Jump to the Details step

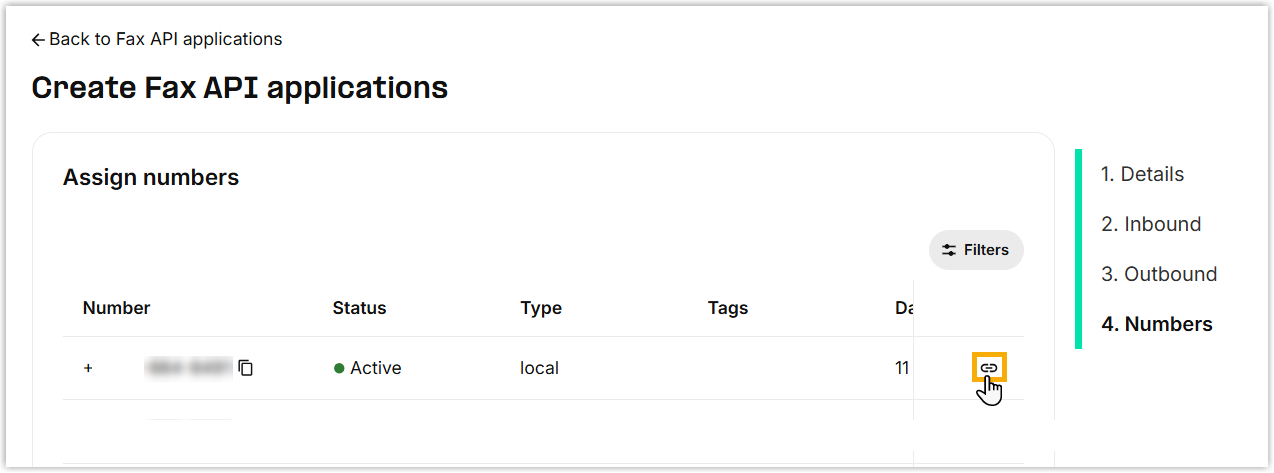tap(1142, 174)
